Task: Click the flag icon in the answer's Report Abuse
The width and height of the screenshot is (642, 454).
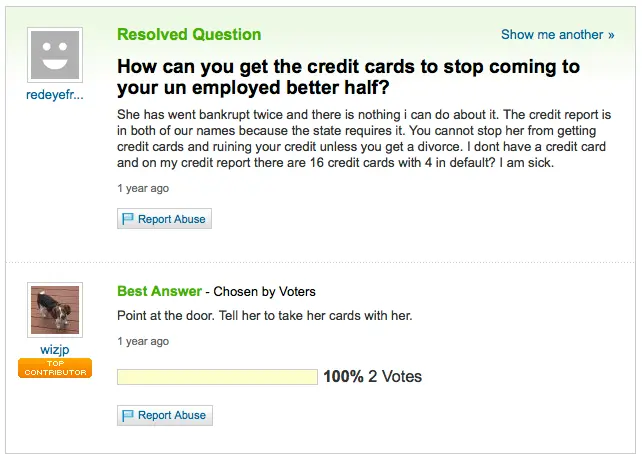Action: 128,416
